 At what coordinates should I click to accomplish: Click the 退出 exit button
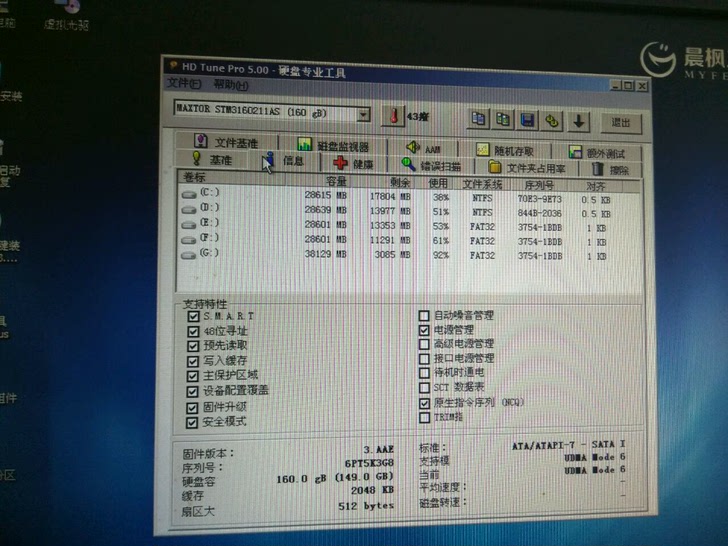621,123
